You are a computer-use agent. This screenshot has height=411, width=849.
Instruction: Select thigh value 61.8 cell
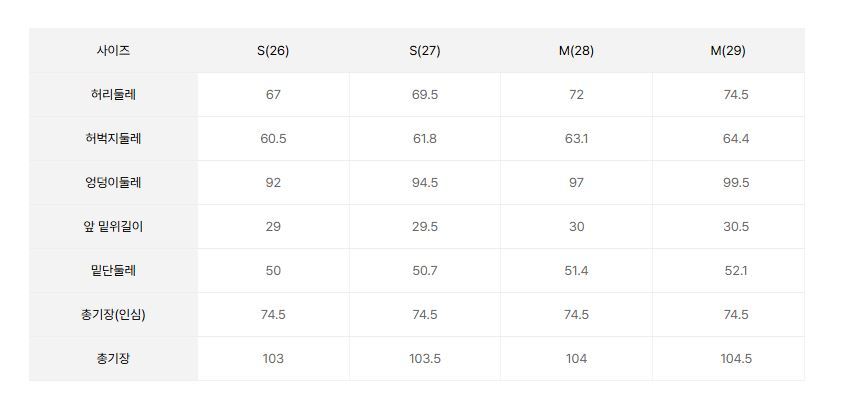(425, 139)
